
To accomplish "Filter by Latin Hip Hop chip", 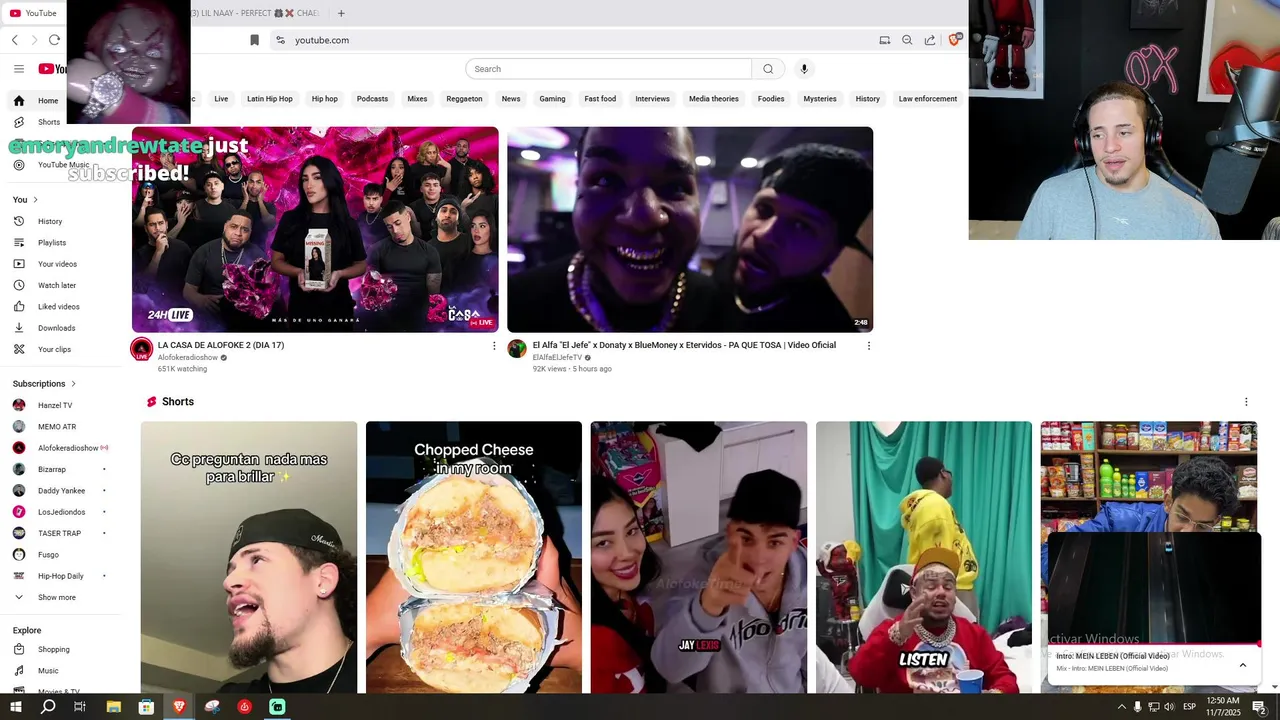I will coord(270,99).
